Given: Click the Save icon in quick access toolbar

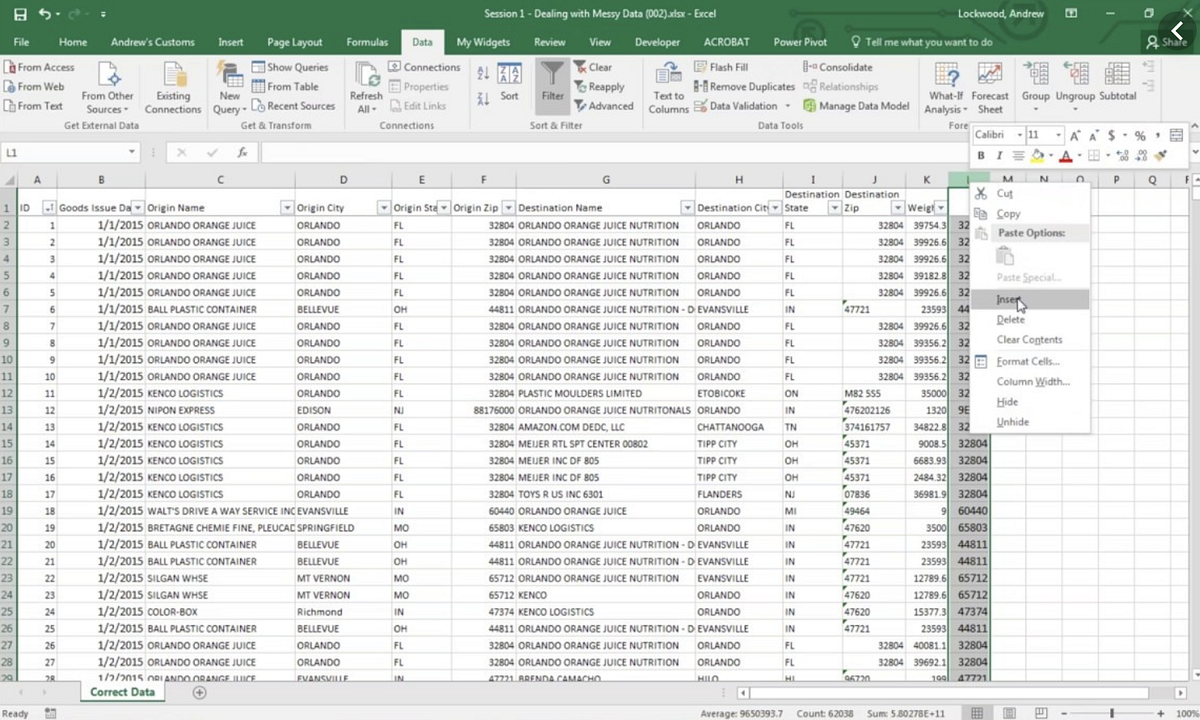Looking at the screenshot, I should pyautogui.click(x=20, y=14).
